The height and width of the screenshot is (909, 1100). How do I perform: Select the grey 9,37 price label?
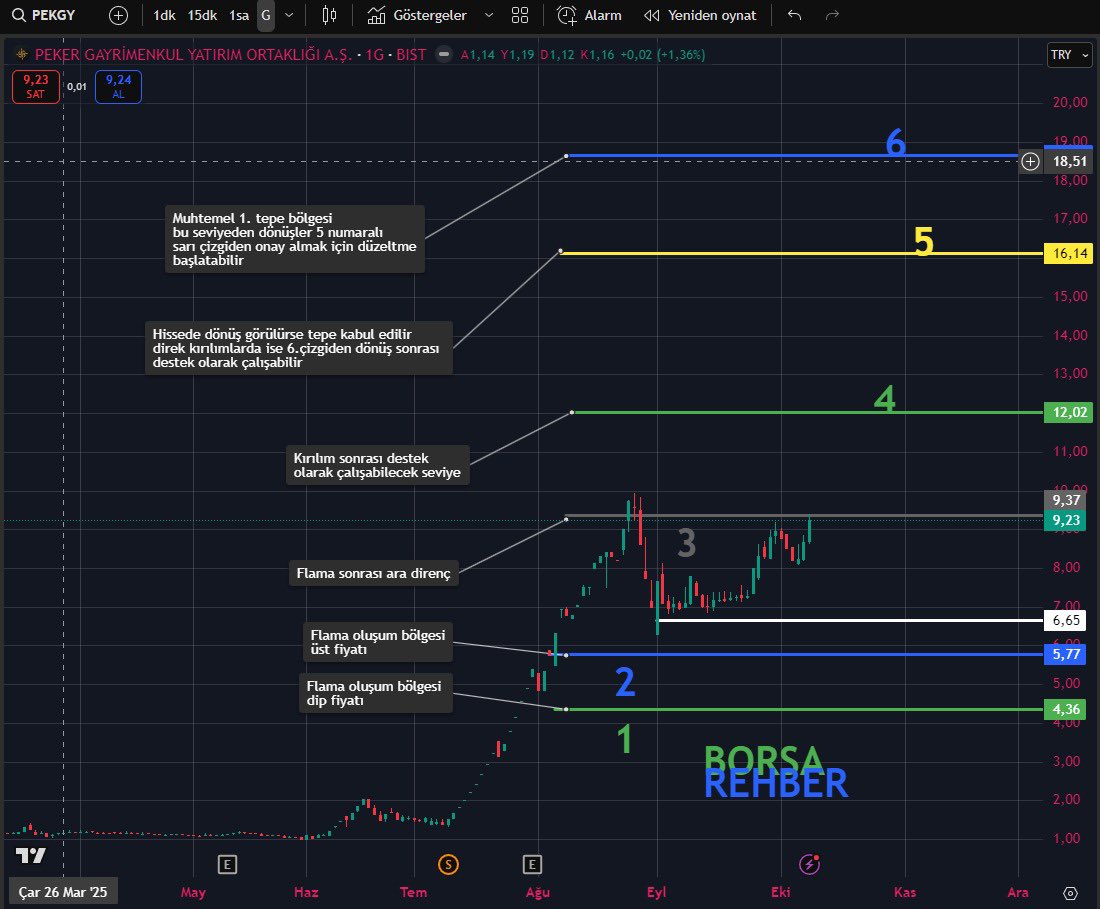[1066, 500]
